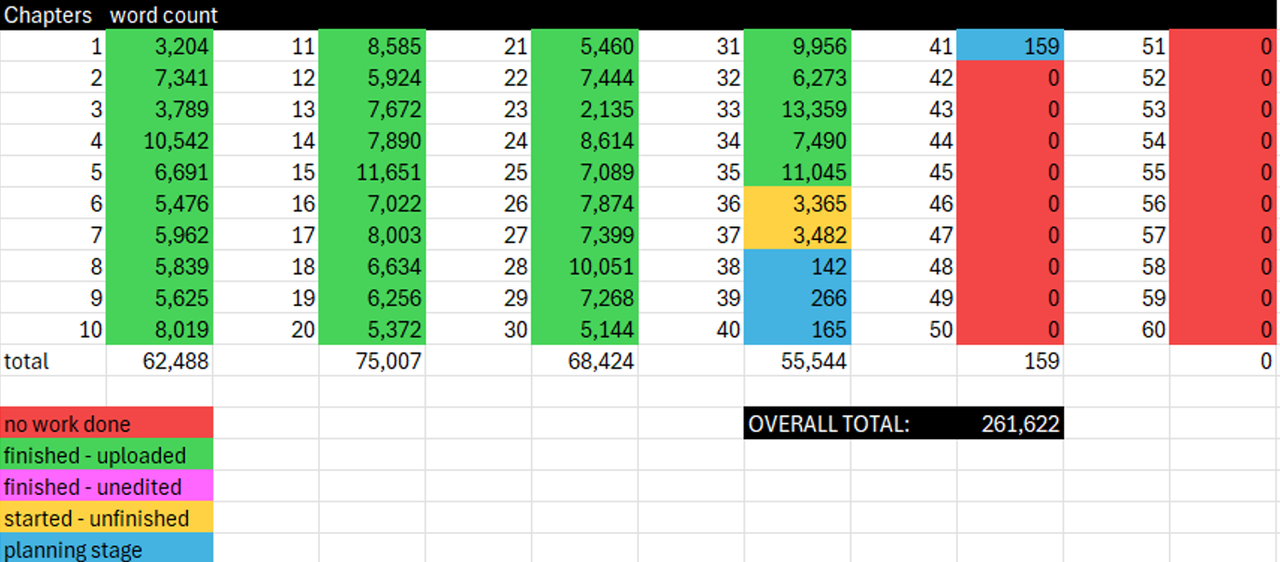Click the cell with word count 3,204
Image resolution: width=1280 pixels, height=562 pixels.
(x=160, y=46)
